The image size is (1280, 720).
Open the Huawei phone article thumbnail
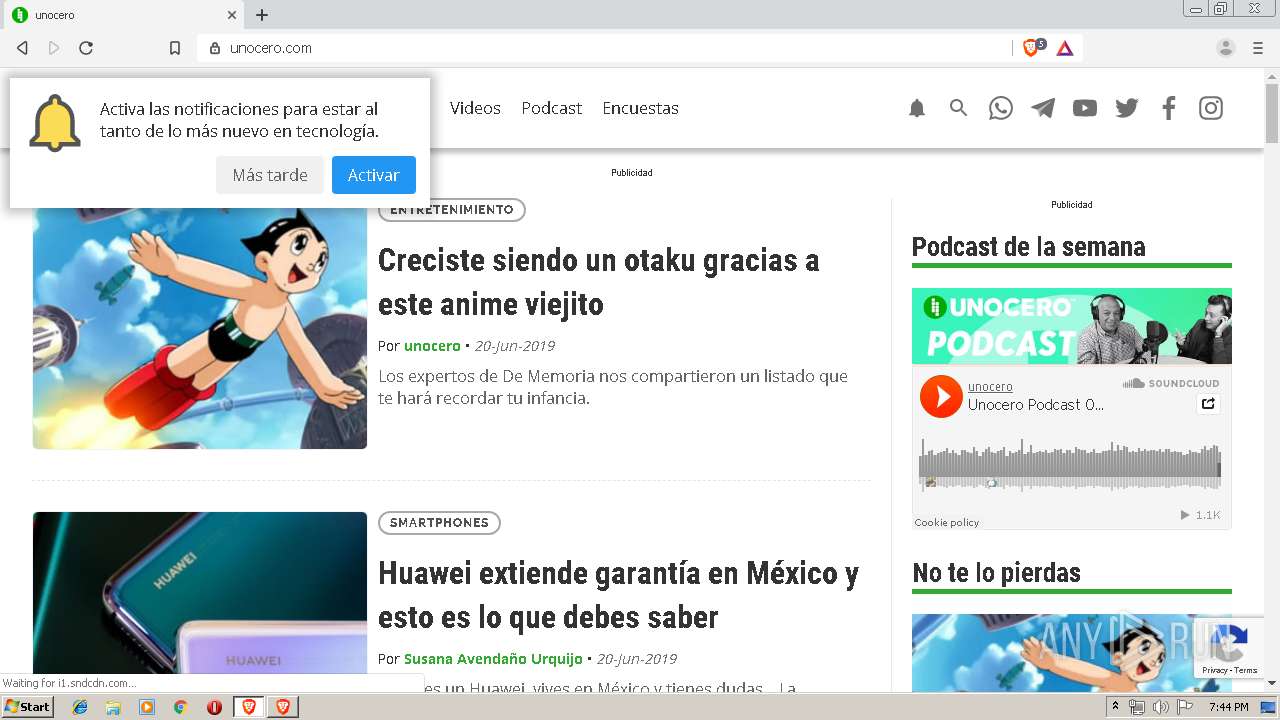click(x=200, y=601)
